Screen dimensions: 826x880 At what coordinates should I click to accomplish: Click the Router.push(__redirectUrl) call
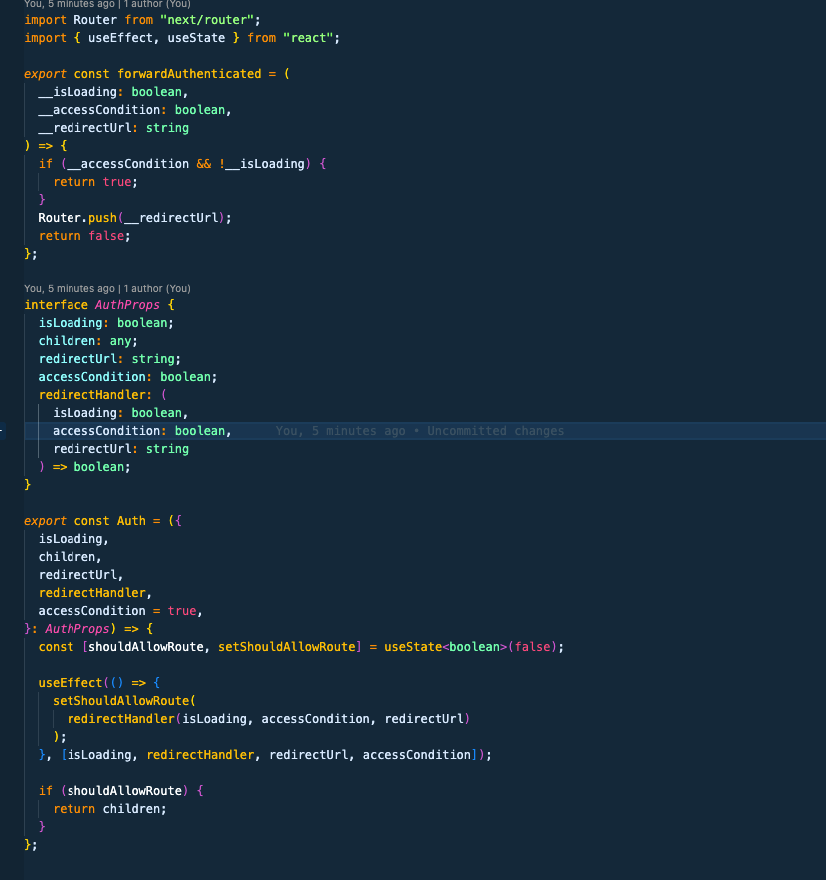135,218
